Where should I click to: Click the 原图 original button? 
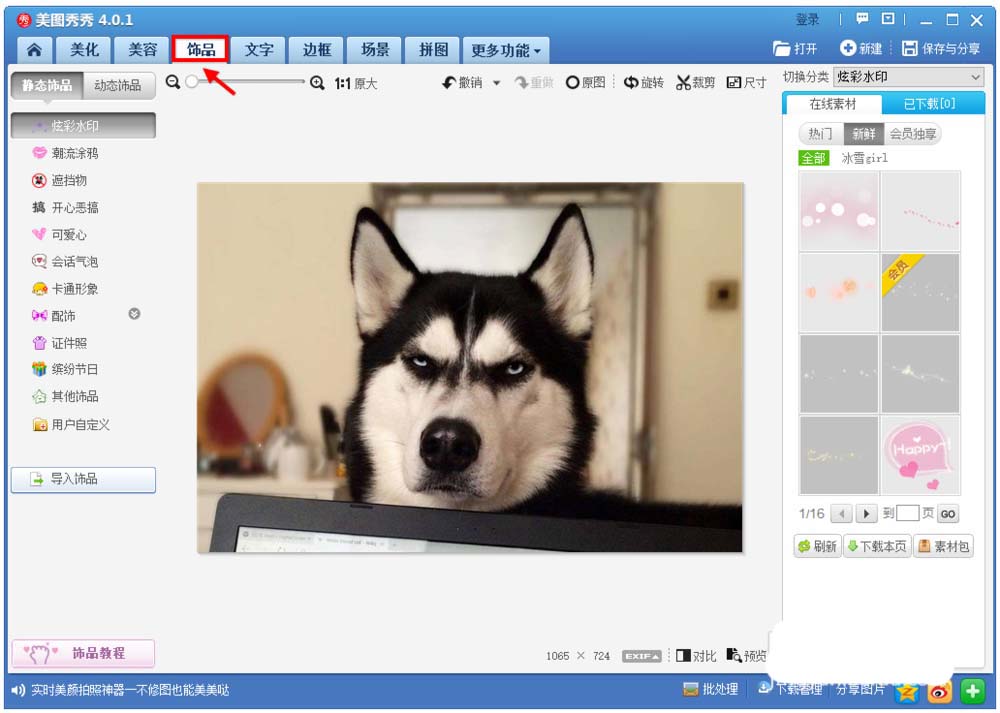585,83
